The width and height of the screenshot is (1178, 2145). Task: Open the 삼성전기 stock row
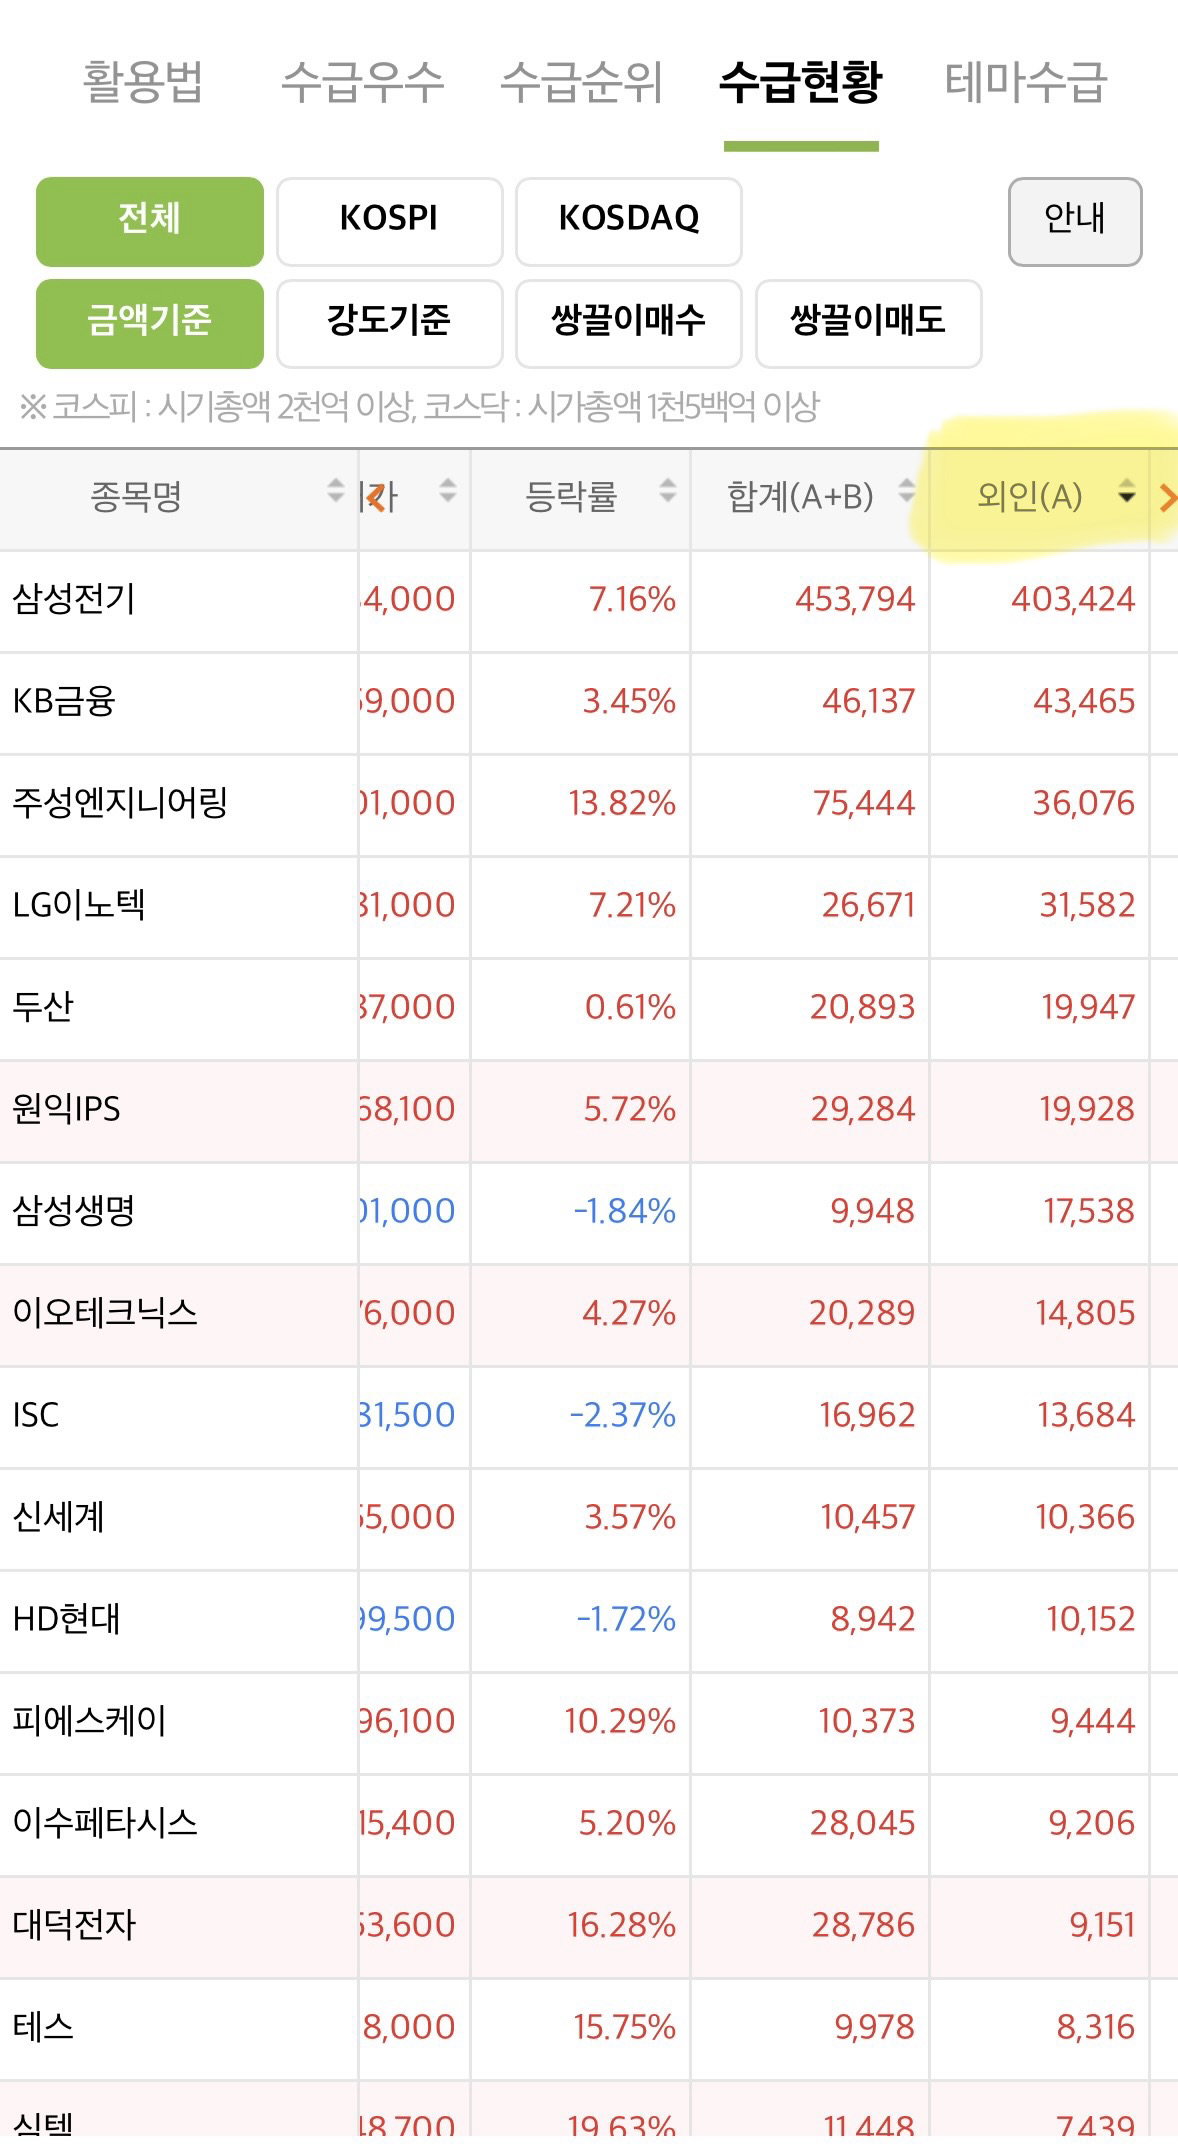click(589, 600)
